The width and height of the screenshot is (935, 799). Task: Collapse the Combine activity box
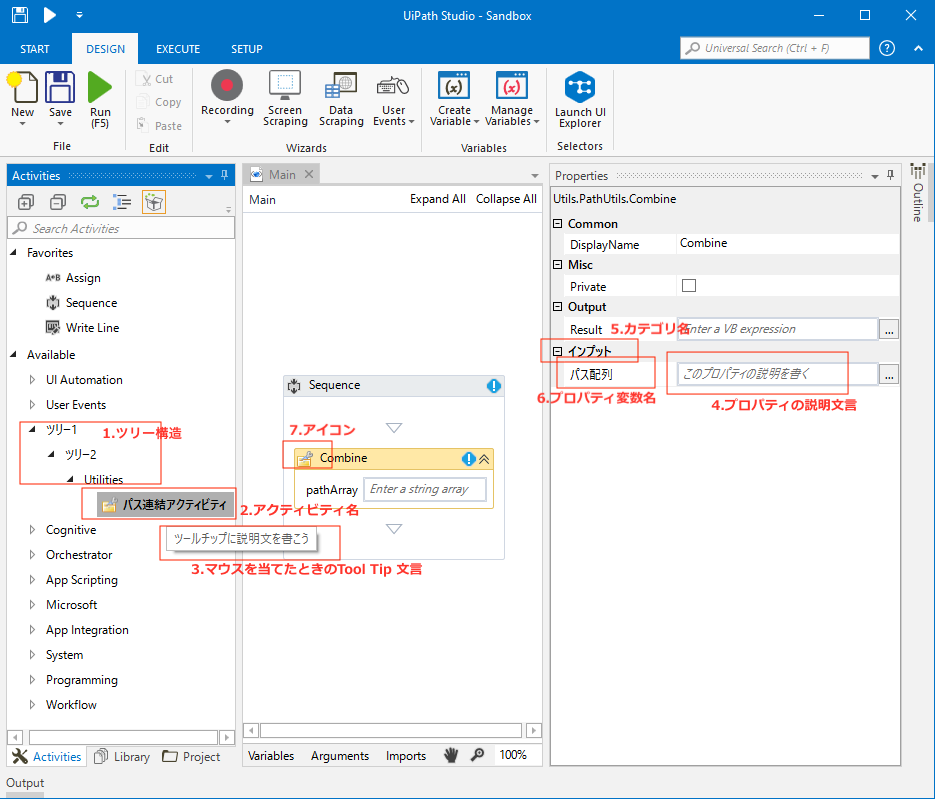pyautogui.click(x=484, y=459)
